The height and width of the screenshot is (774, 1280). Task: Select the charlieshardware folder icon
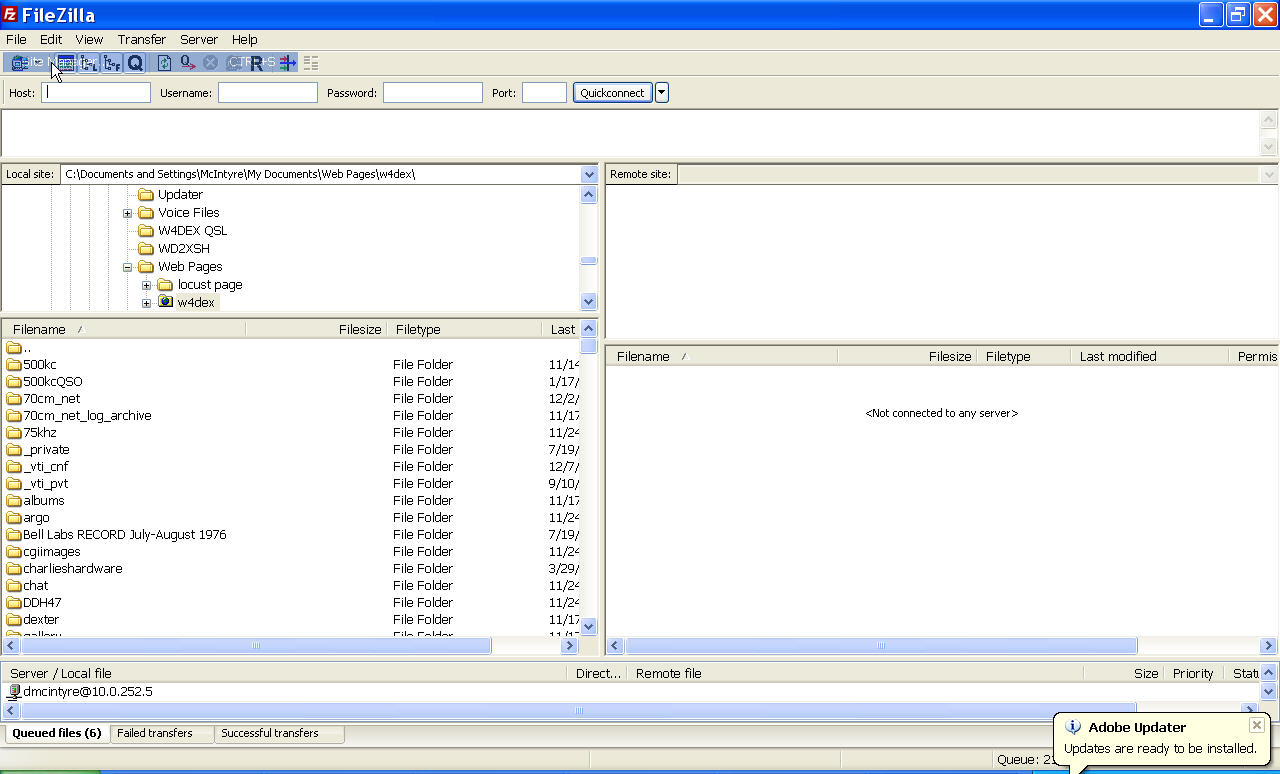(x=14, y=568)
